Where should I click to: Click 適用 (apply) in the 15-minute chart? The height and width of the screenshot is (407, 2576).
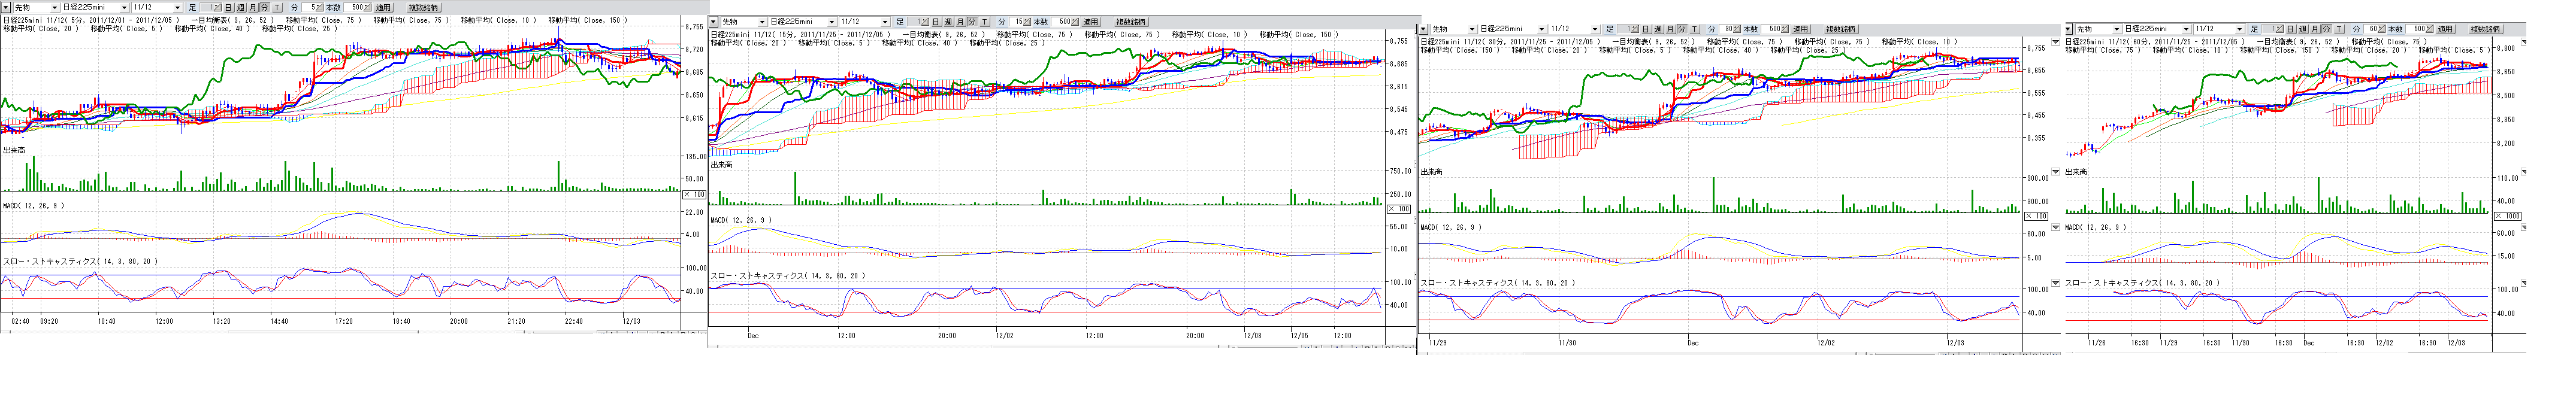1090,22
